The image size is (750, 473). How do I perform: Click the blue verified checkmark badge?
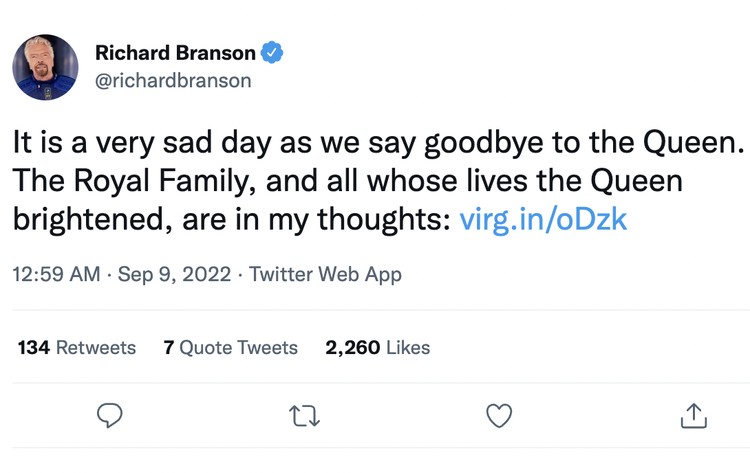tap(272, 53)
